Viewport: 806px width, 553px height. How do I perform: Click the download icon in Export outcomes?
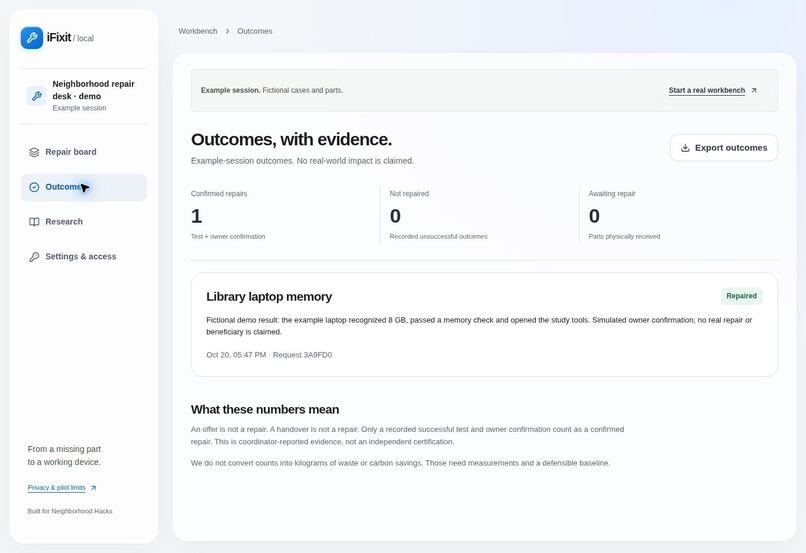pyautogui.click(x=685, y=148)
